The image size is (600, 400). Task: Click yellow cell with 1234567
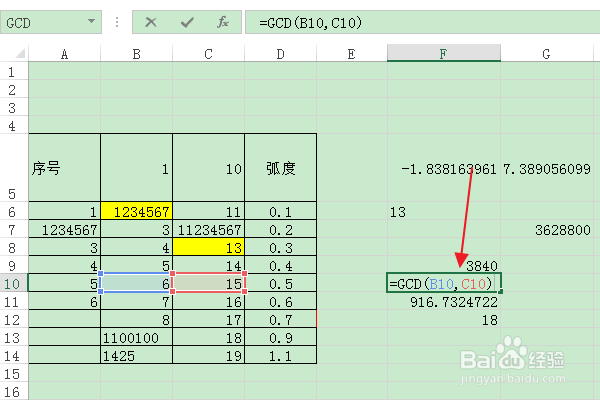tap(137, 211)
